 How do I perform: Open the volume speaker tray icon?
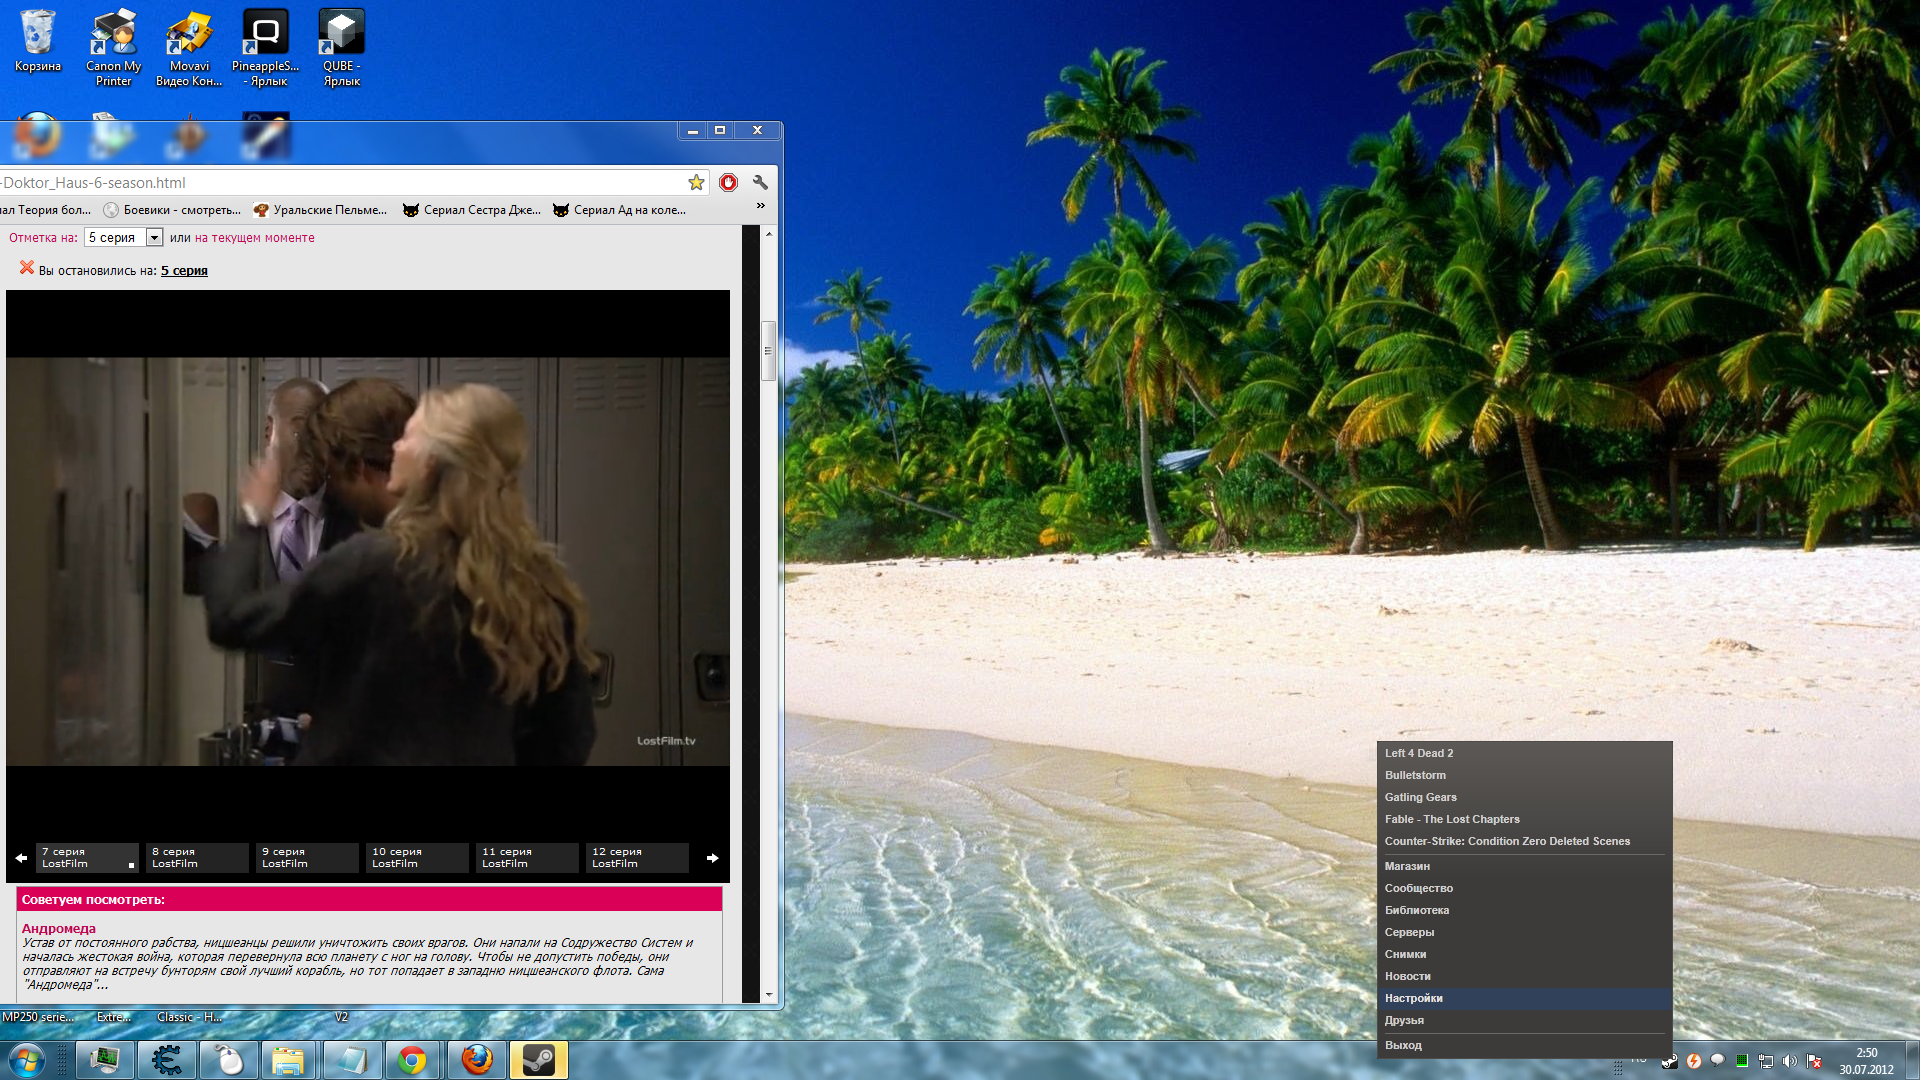(x=1790, y=1062)
